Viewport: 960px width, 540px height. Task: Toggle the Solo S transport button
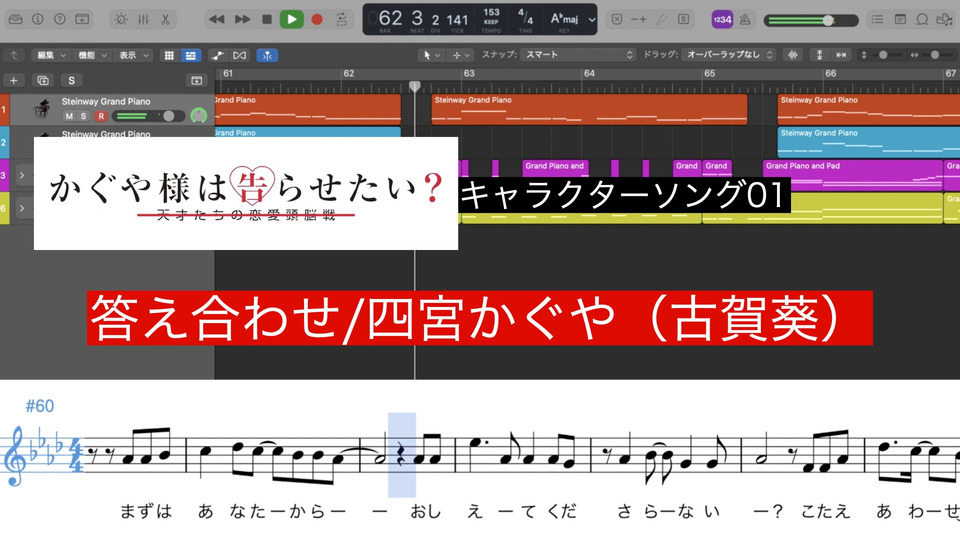pos(683,20)
